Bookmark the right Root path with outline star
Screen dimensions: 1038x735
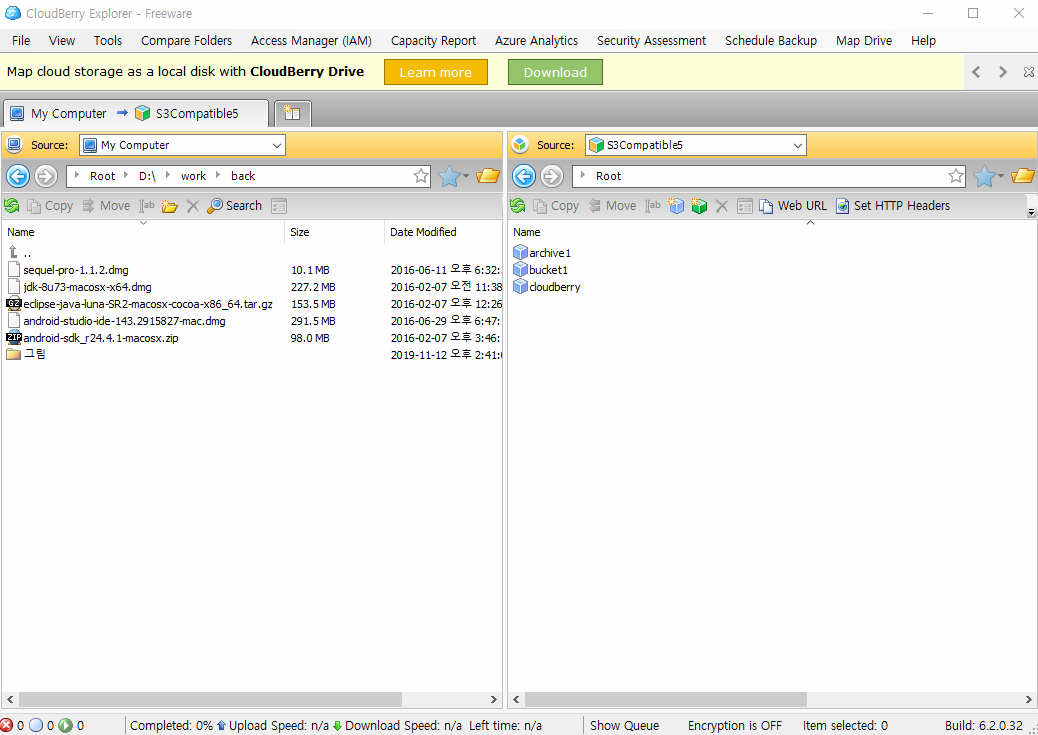955,175
